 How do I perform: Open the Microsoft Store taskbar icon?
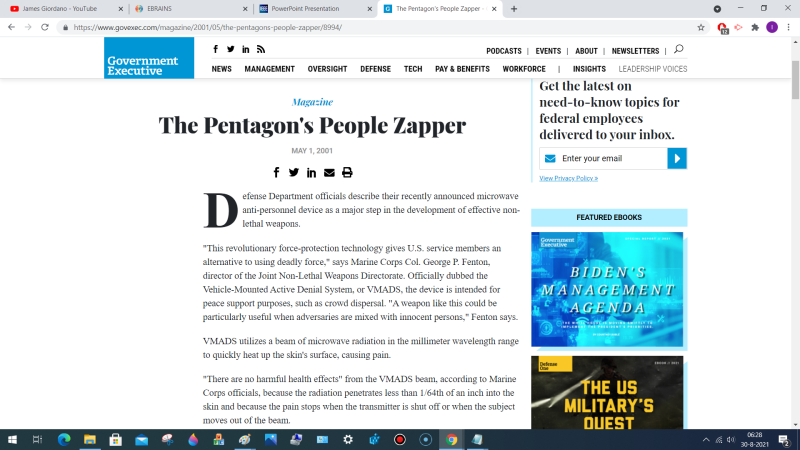(x=115, y=439)
